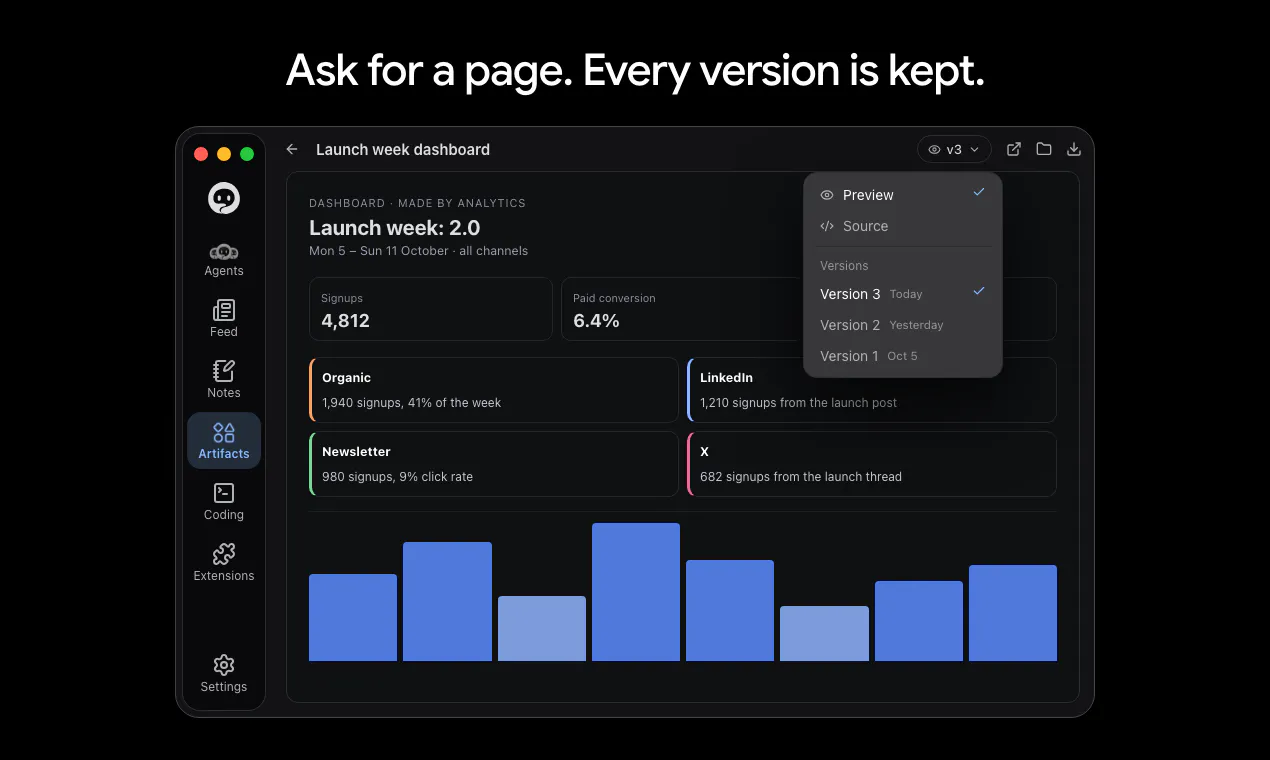Screen dimensions: 1270x760
Task: Open the v3 version dropdown
Action: pos(954,149)
